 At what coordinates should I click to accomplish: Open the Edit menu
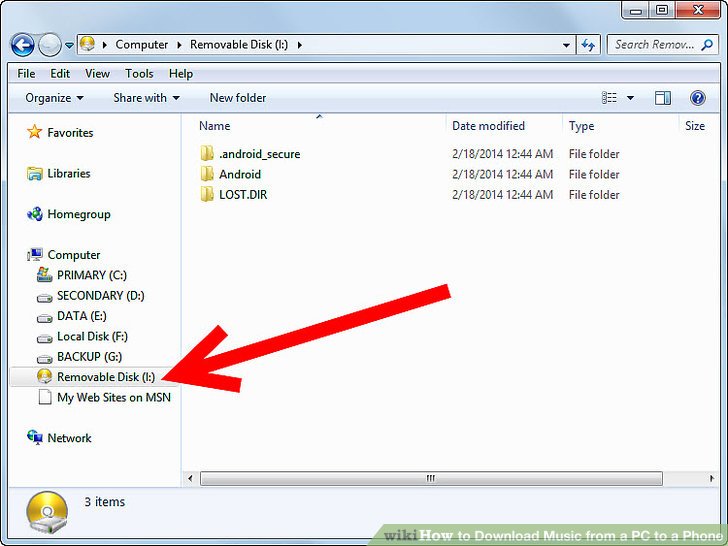(60, 73)
